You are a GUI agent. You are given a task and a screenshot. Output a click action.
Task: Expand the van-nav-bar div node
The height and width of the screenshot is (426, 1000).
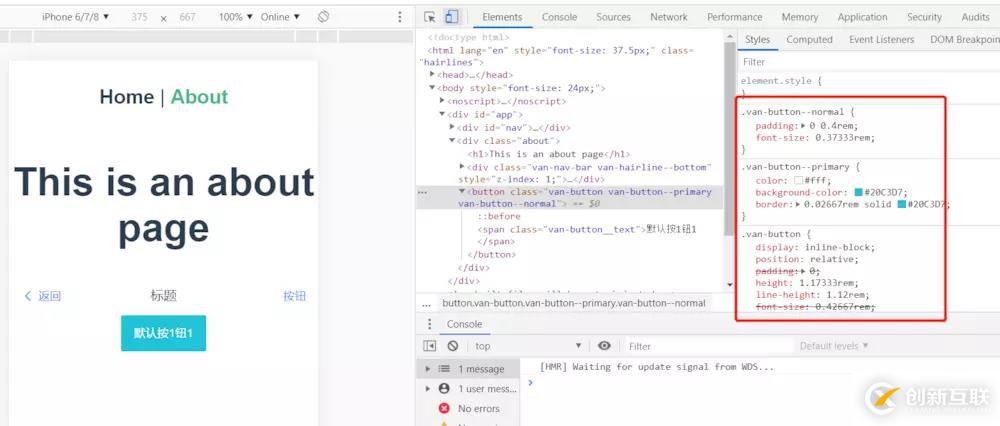point(462,166)
